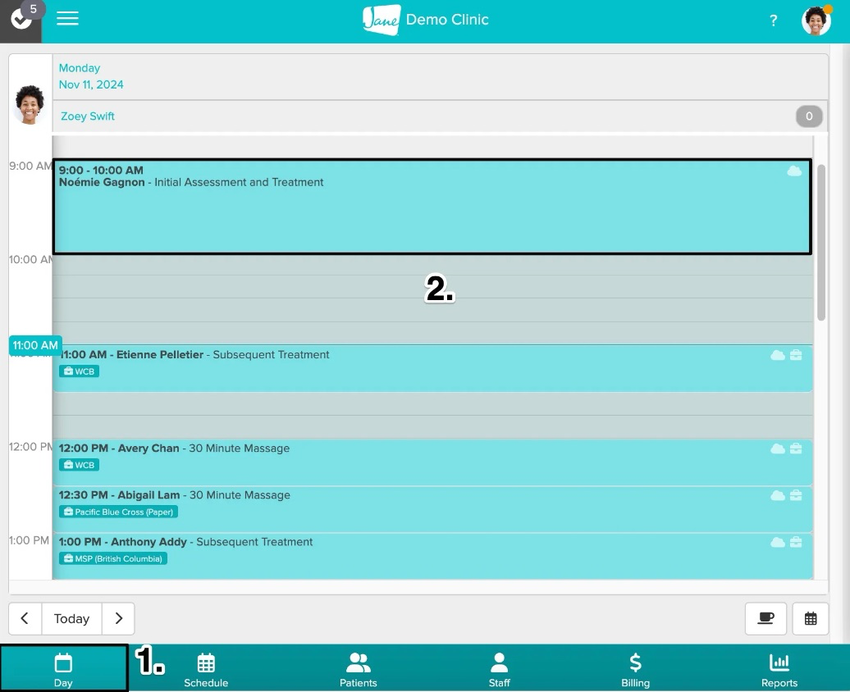Viewport: 850px width, 692px height.
Task: Click the Jane logo in header
Action: [382, 20]
